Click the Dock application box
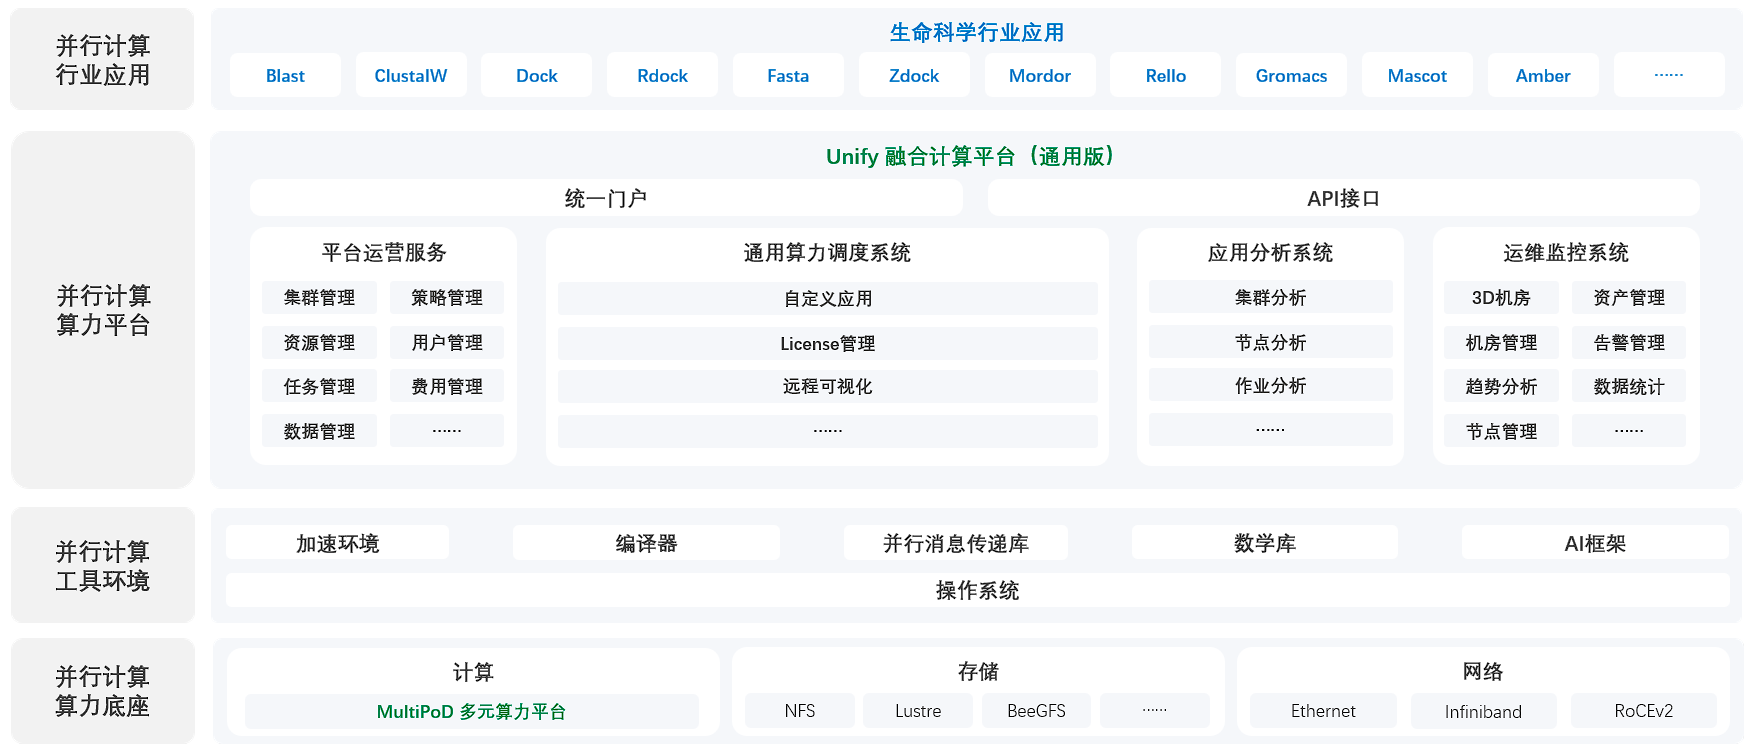The height and width of the screenshot is (754, 1755). 537,75
